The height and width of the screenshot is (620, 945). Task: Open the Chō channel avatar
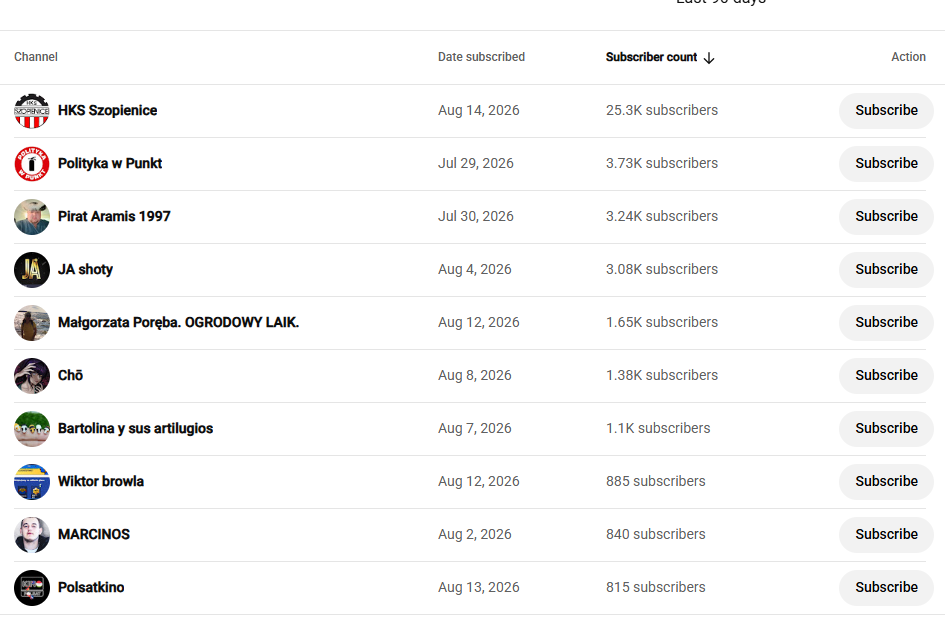click(32, 376)
